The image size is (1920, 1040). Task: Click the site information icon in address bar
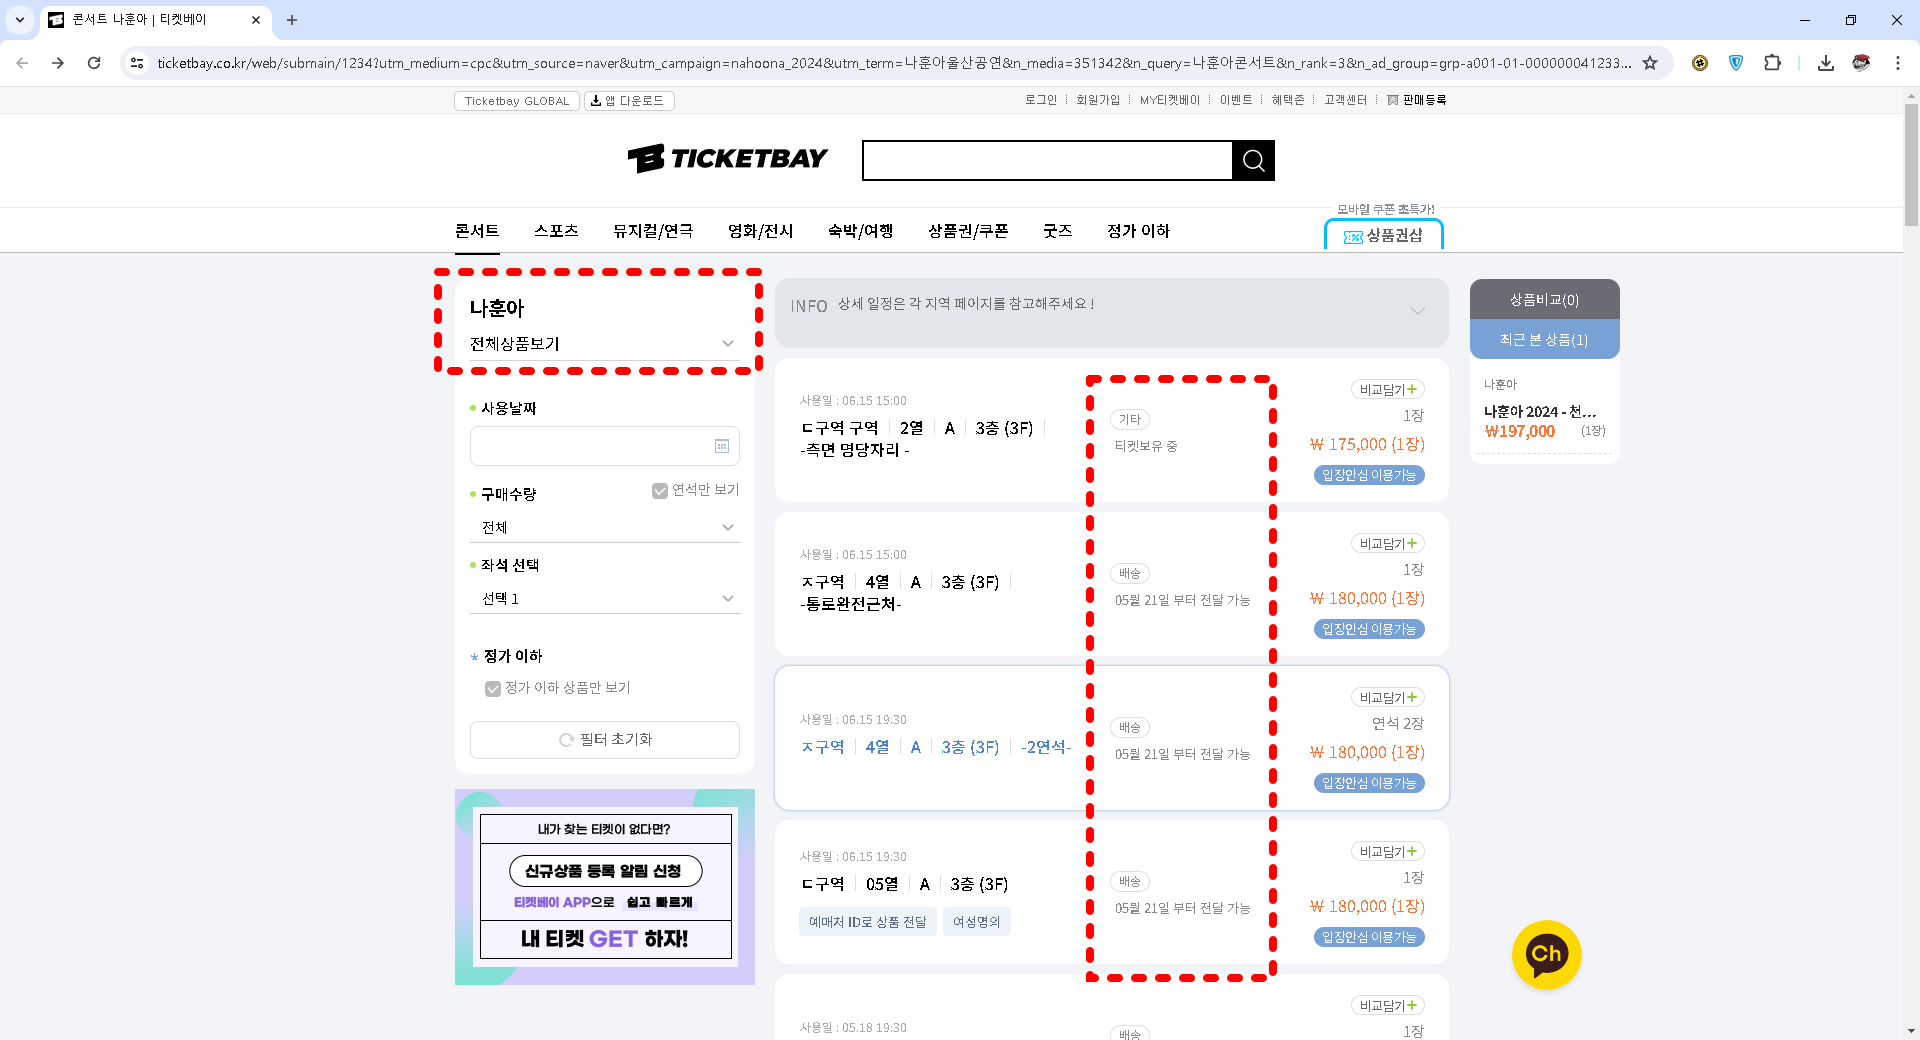click(137, 63)
